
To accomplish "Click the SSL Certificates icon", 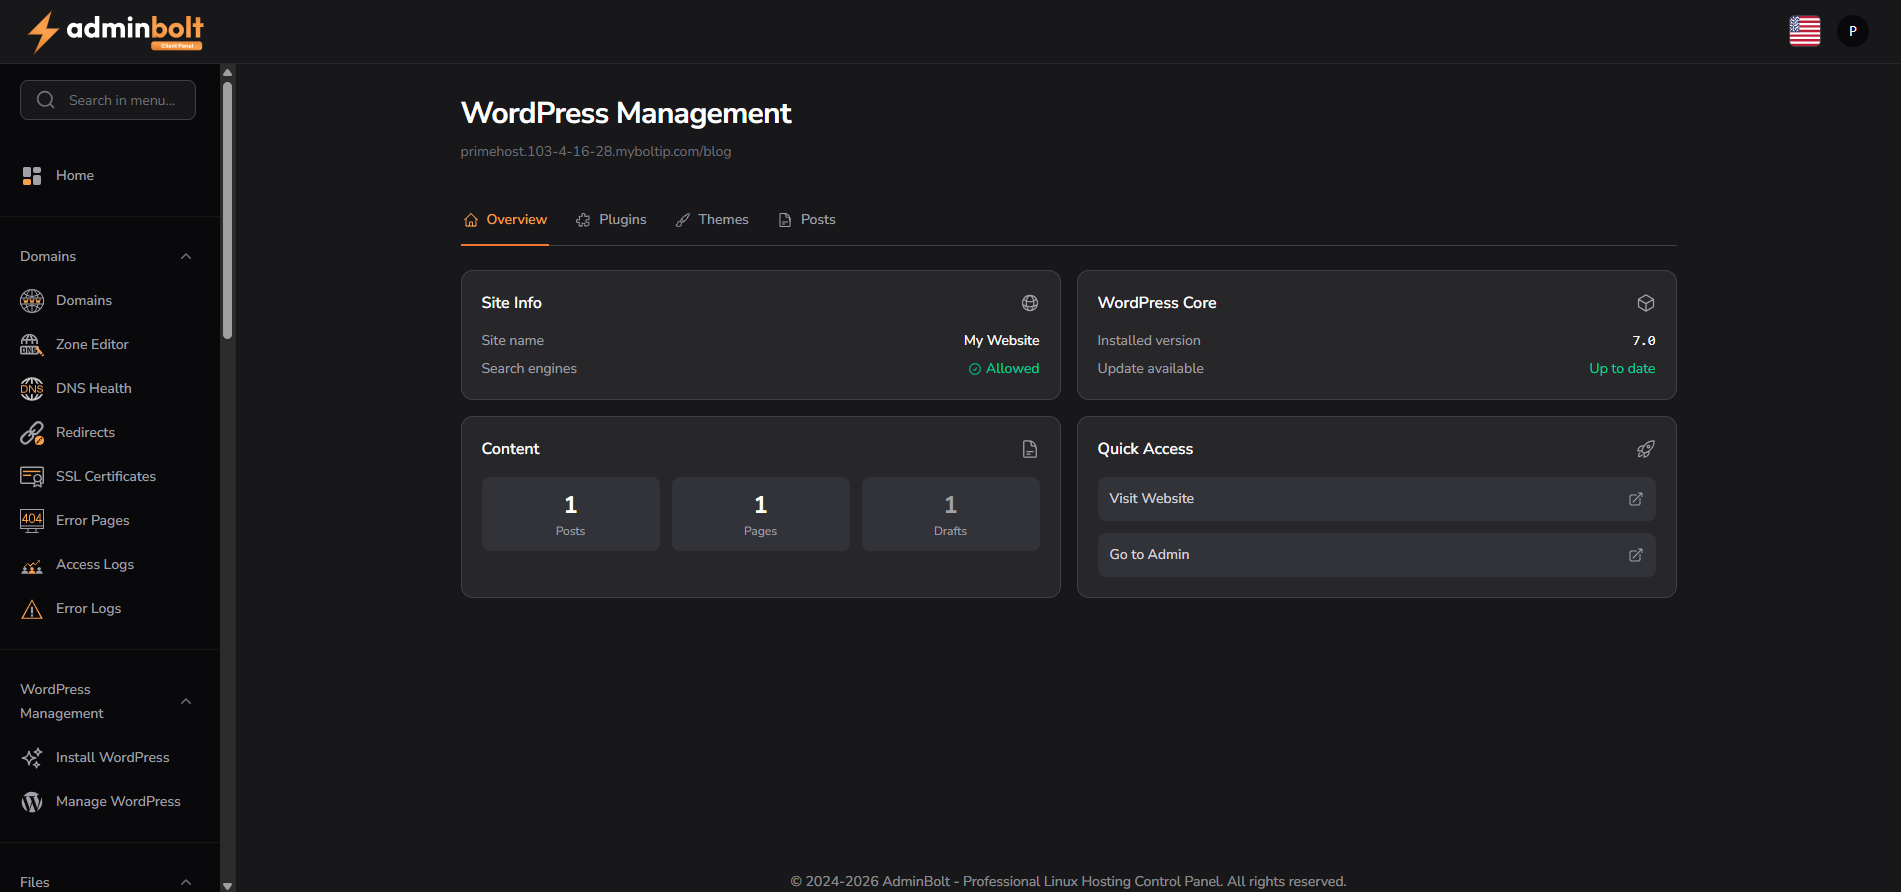I will click(32, 477).
